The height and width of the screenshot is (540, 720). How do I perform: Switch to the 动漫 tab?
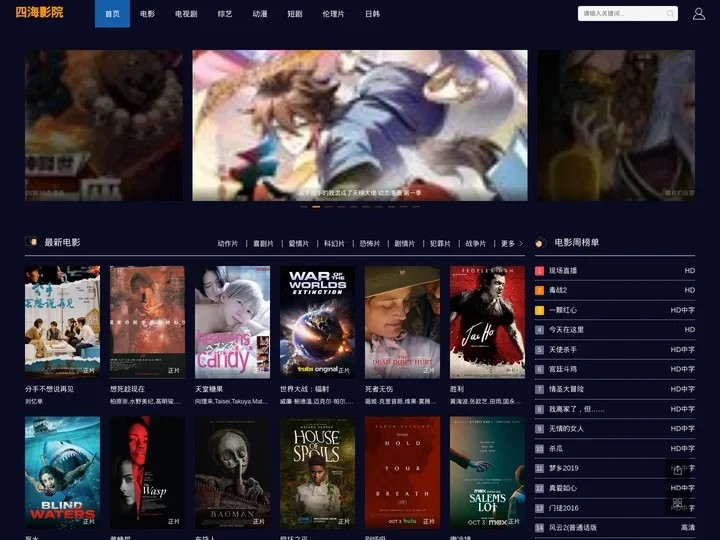tap(259, 14)
